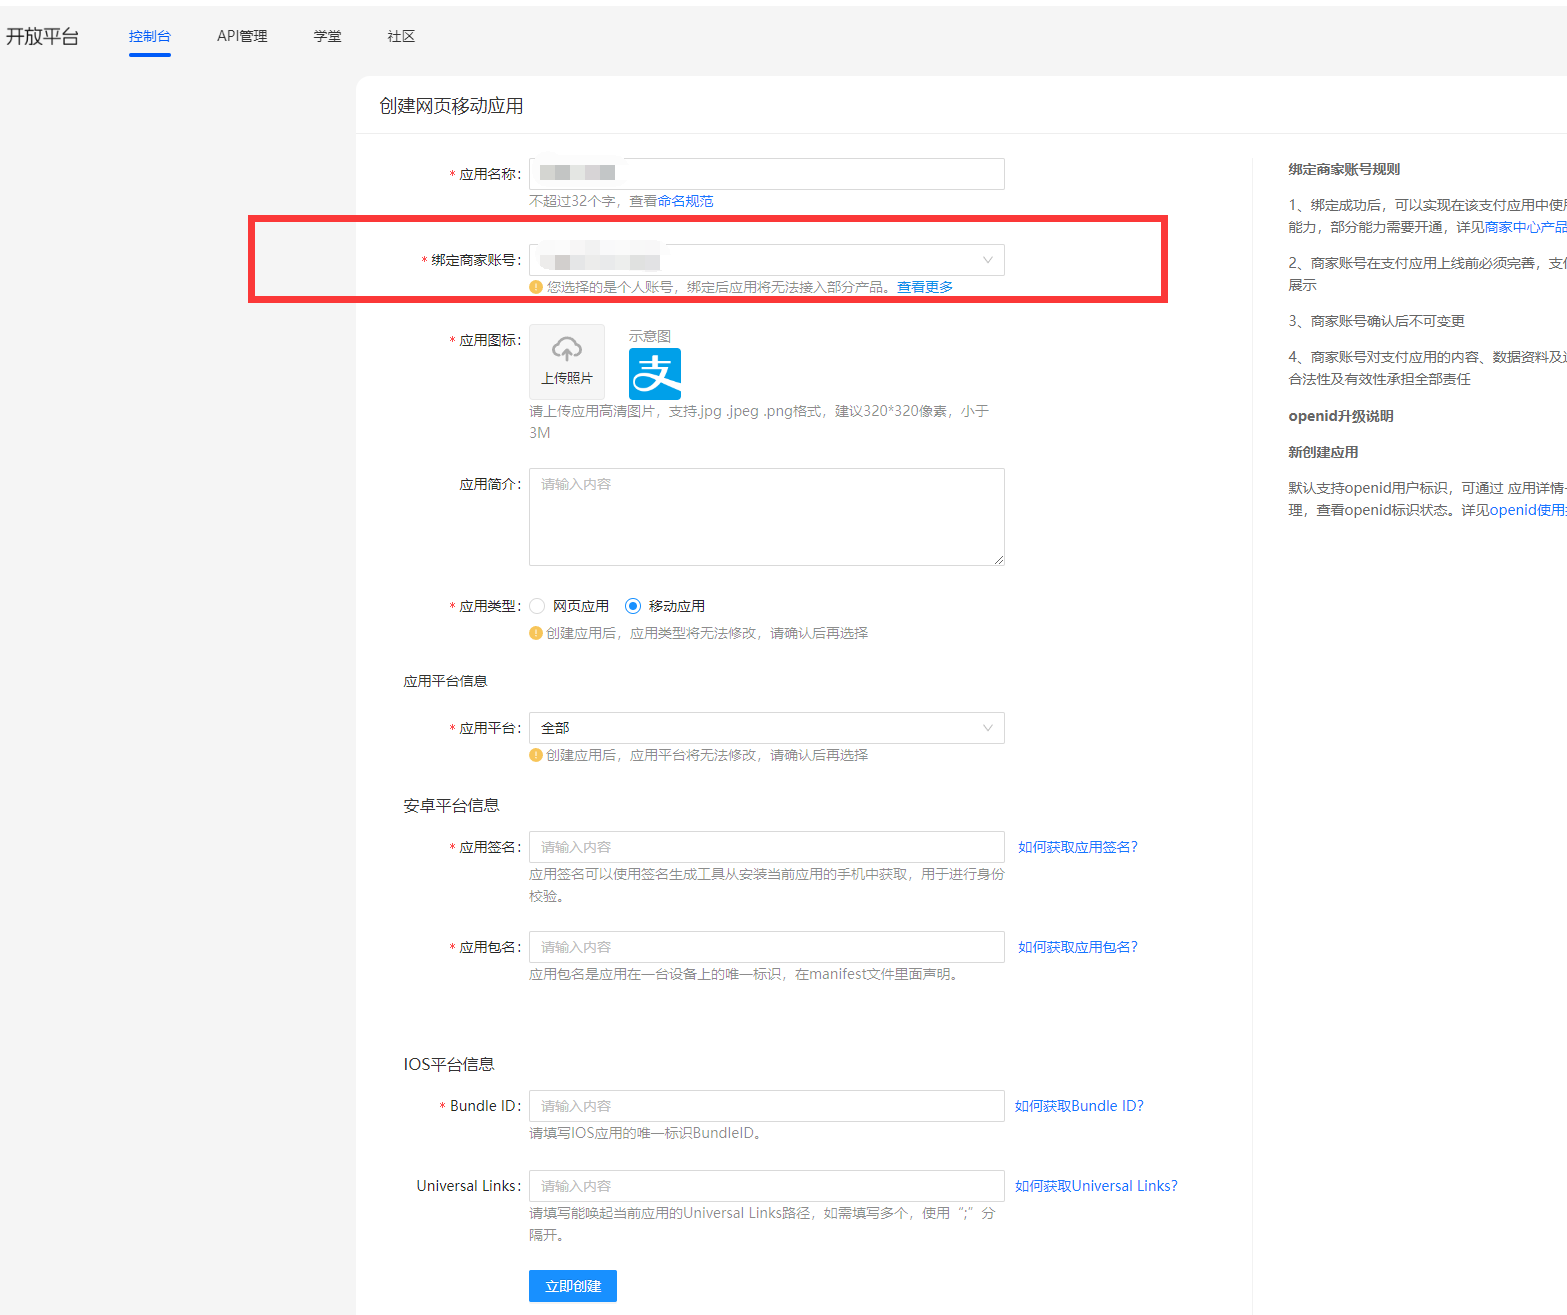Click the Alipay sample icon image
Image resolution: width=1567 pixels, height=1315 pixels.
pos(655,374)
